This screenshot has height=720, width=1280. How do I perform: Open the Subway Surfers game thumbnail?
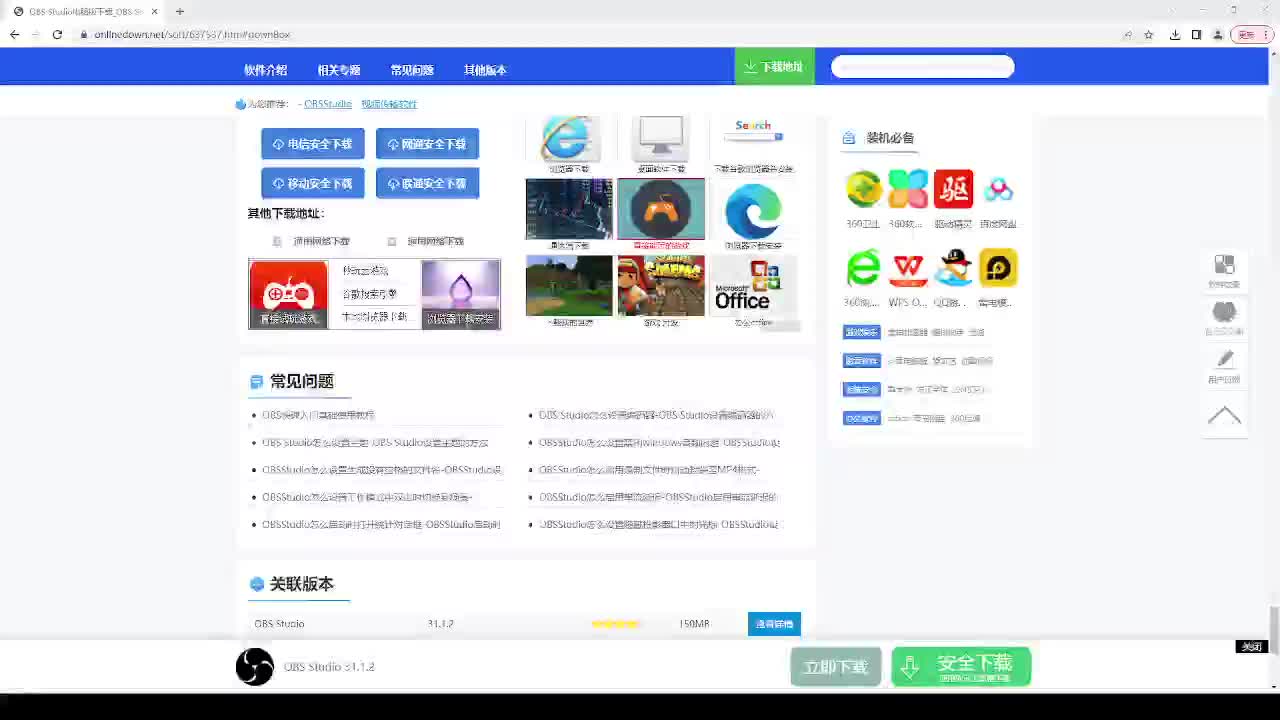[x=661, y=286]
